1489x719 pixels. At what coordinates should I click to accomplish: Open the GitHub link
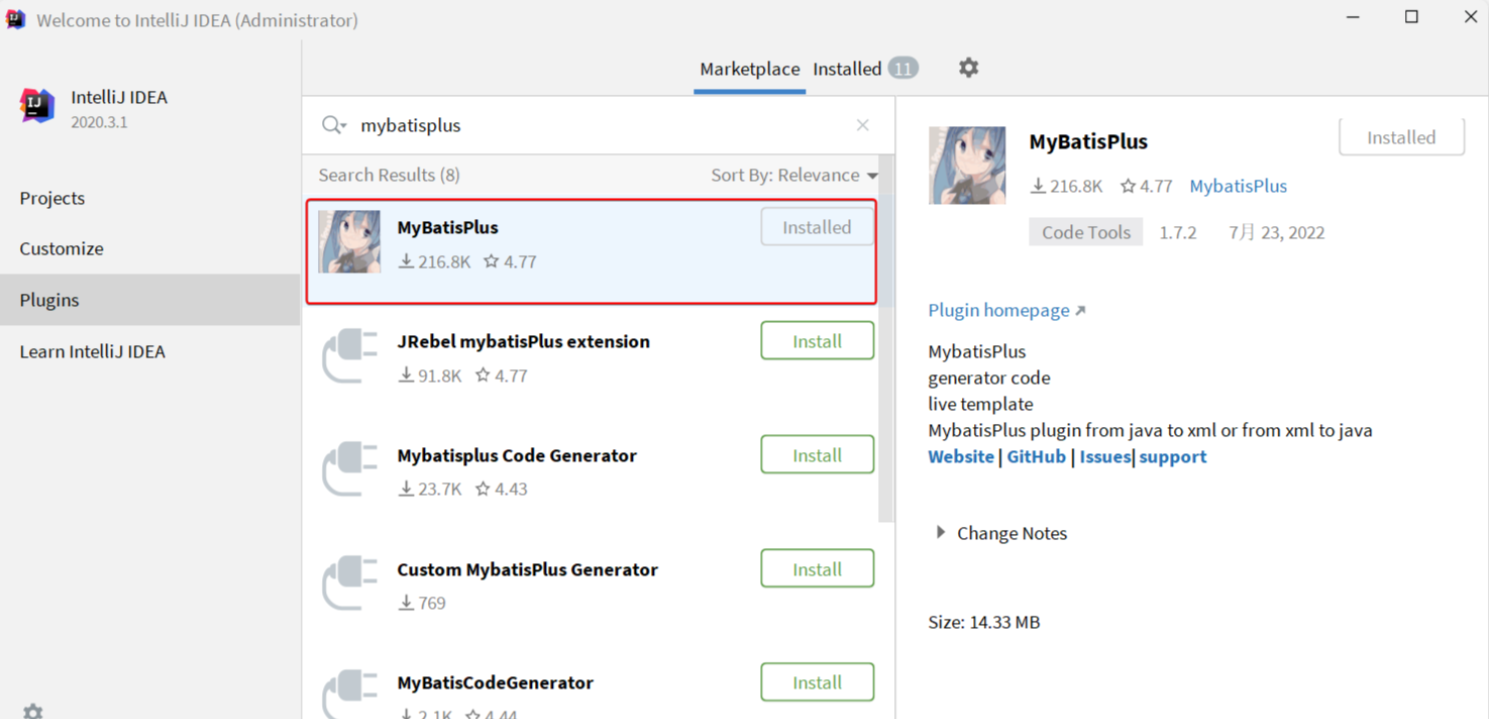point(1036,456)
